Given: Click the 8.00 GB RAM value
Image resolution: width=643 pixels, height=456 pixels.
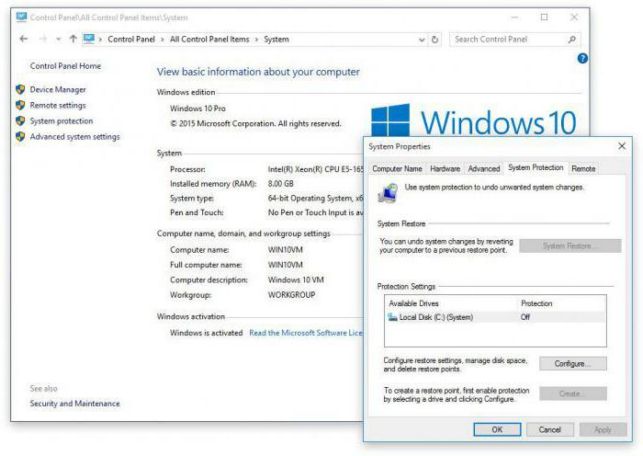Looking at the screenshot, I should tap(280, 184).
